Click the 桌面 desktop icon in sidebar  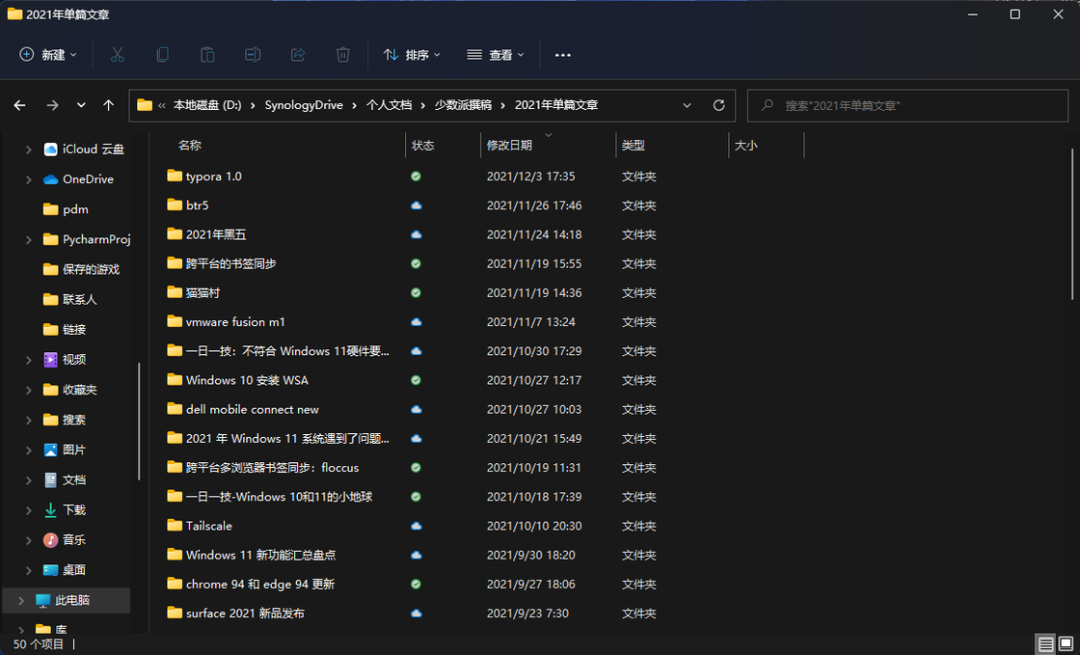(50, 570)
